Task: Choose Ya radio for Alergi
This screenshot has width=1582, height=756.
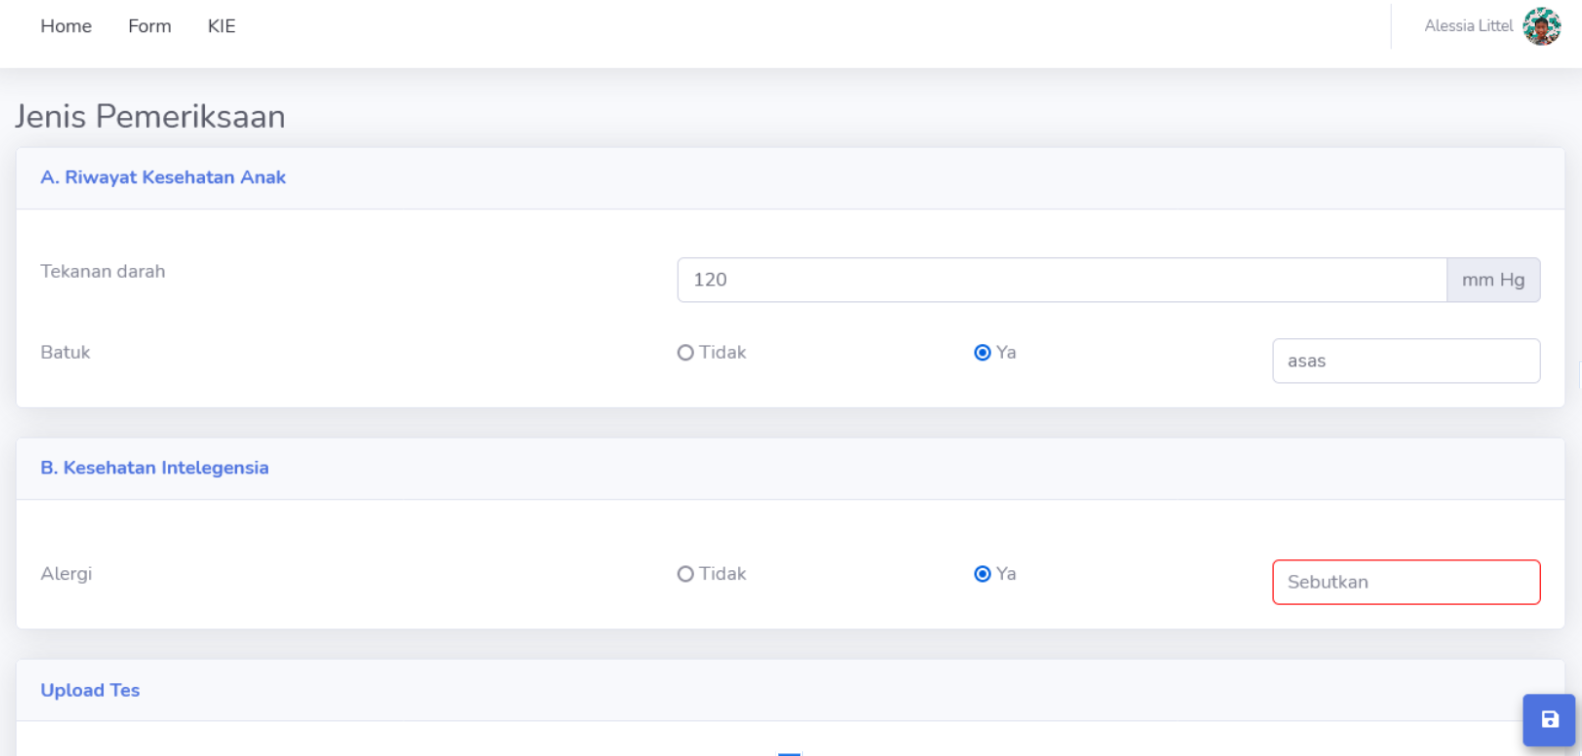Action: pos(982,574)
